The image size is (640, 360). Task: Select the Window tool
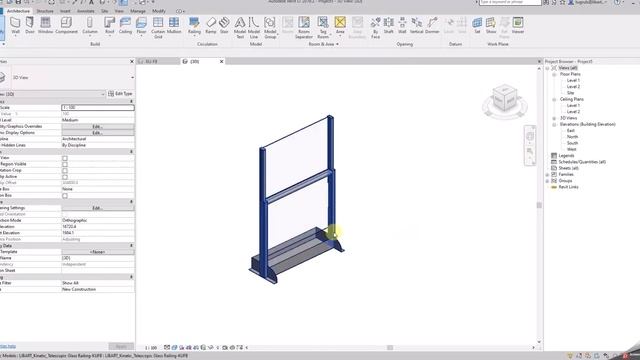point(45,25)
